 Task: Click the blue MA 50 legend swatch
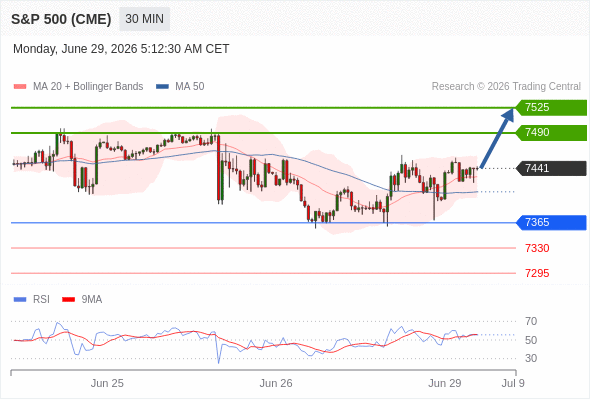tap(162, 87)
